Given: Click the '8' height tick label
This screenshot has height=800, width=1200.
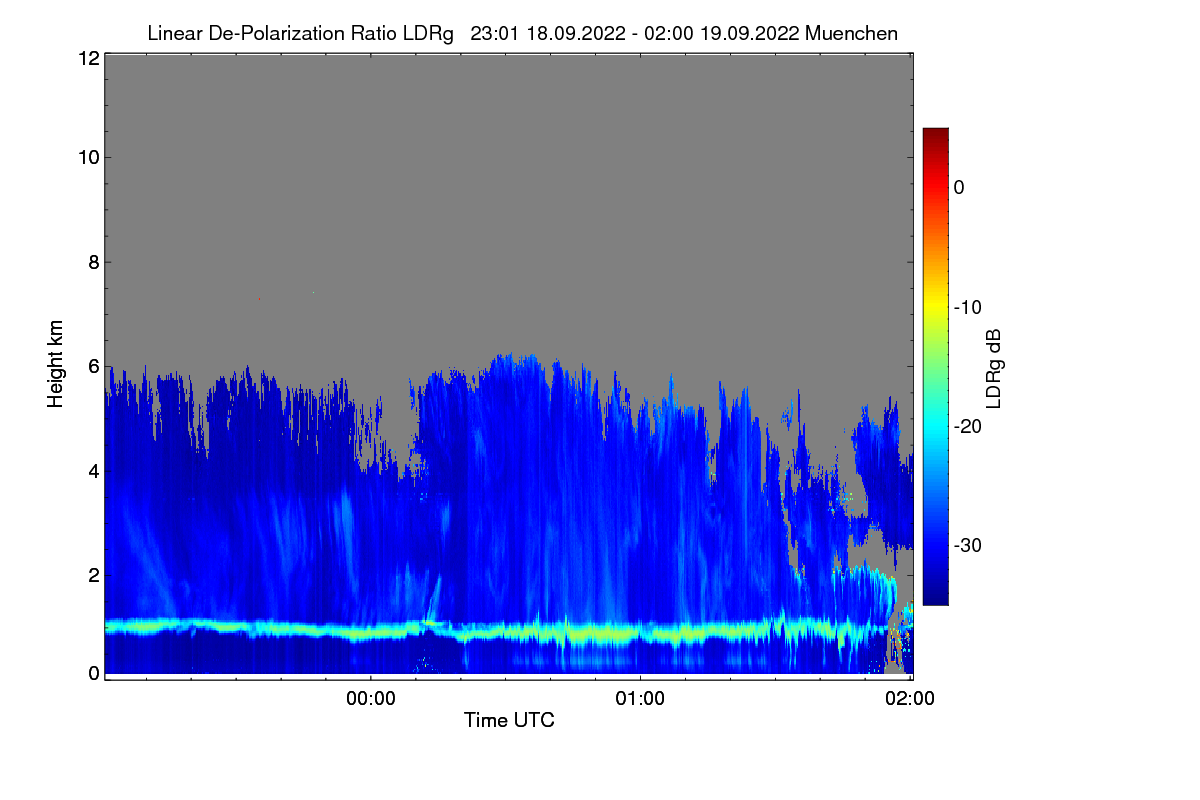Looking at the screenshot, I should coord(93,262).
